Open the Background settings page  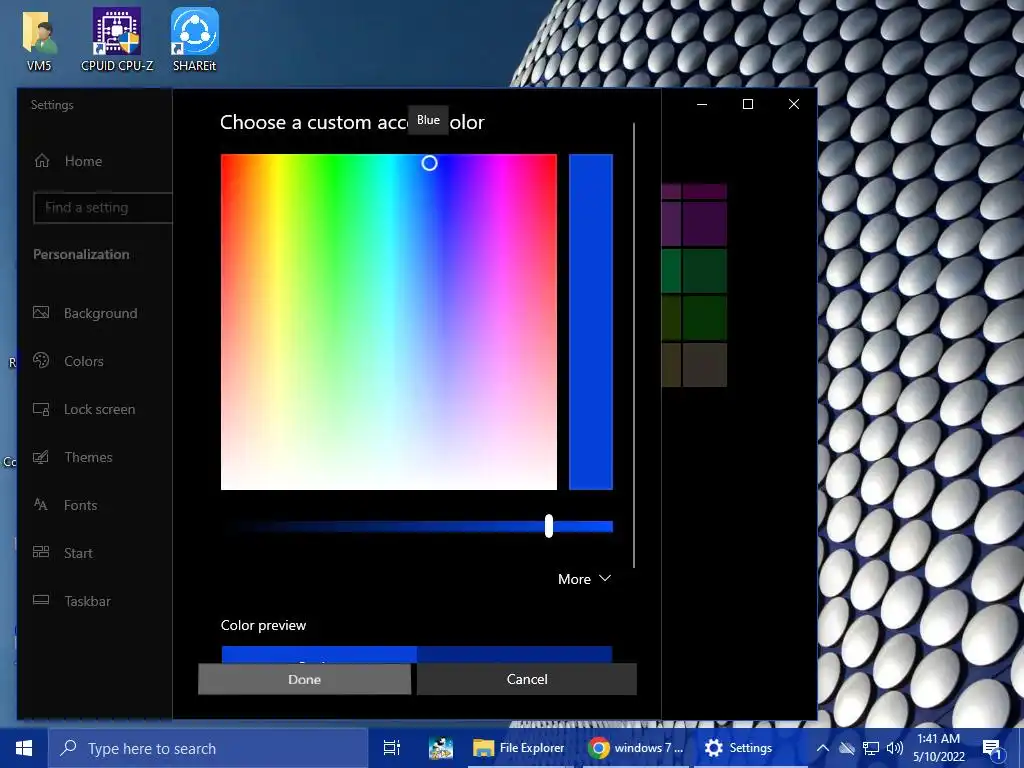tap(101, 313)
